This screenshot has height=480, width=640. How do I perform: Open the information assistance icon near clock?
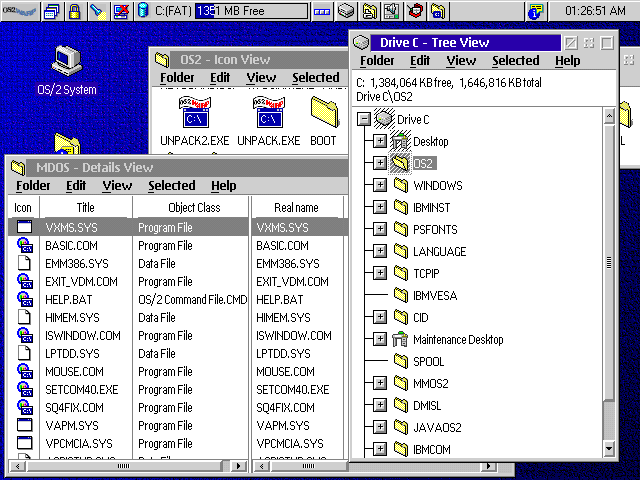[x=536, y=11]
